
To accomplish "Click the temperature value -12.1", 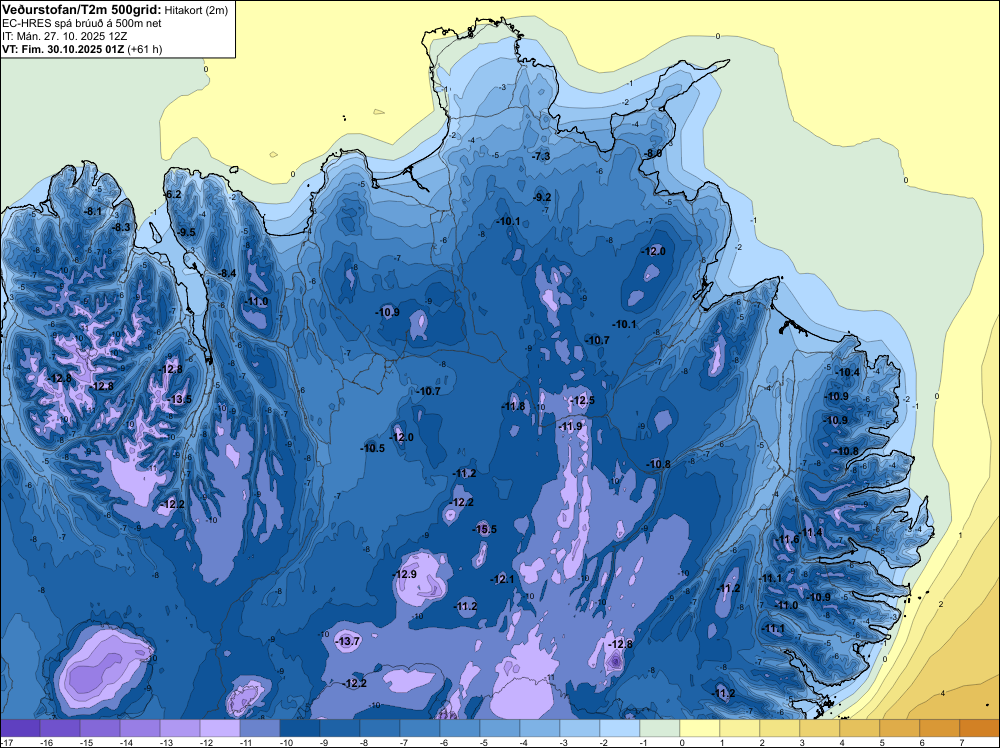I will coord(502,579).
